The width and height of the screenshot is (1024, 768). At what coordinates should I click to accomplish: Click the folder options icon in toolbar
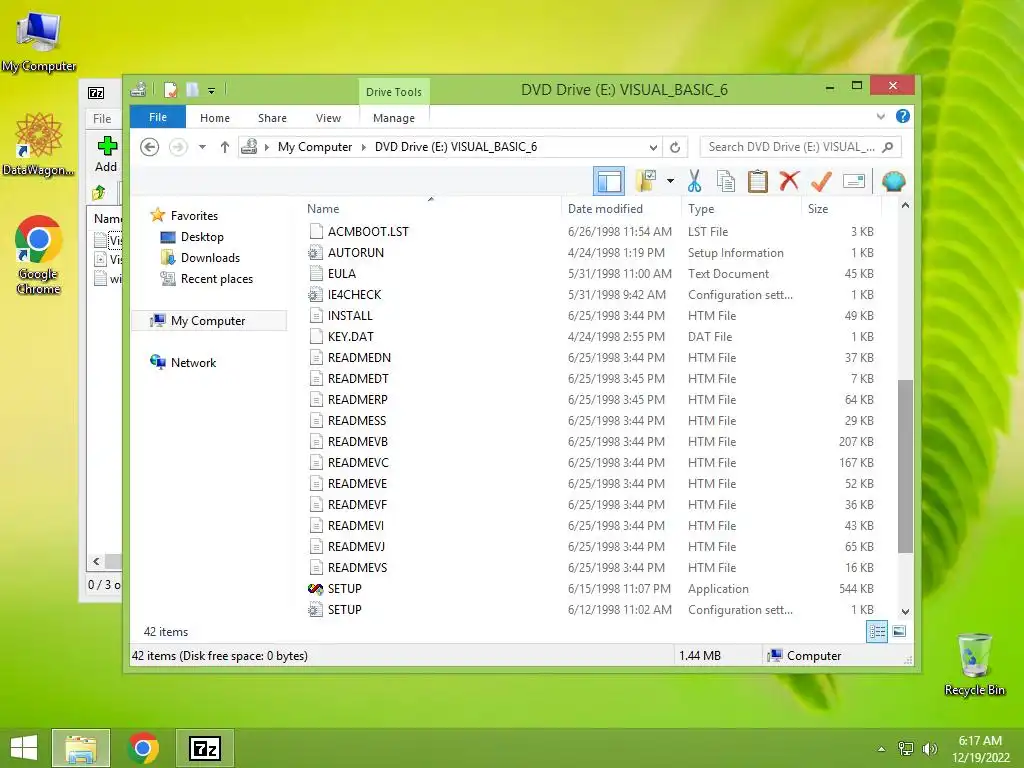point(645,181)
